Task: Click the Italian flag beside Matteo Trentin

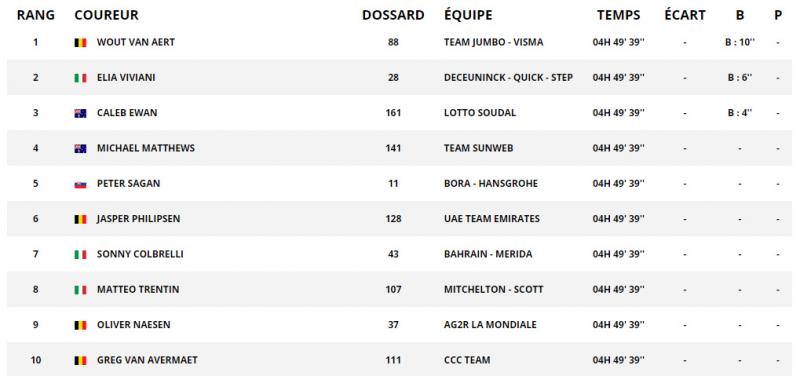Action: 80,290
